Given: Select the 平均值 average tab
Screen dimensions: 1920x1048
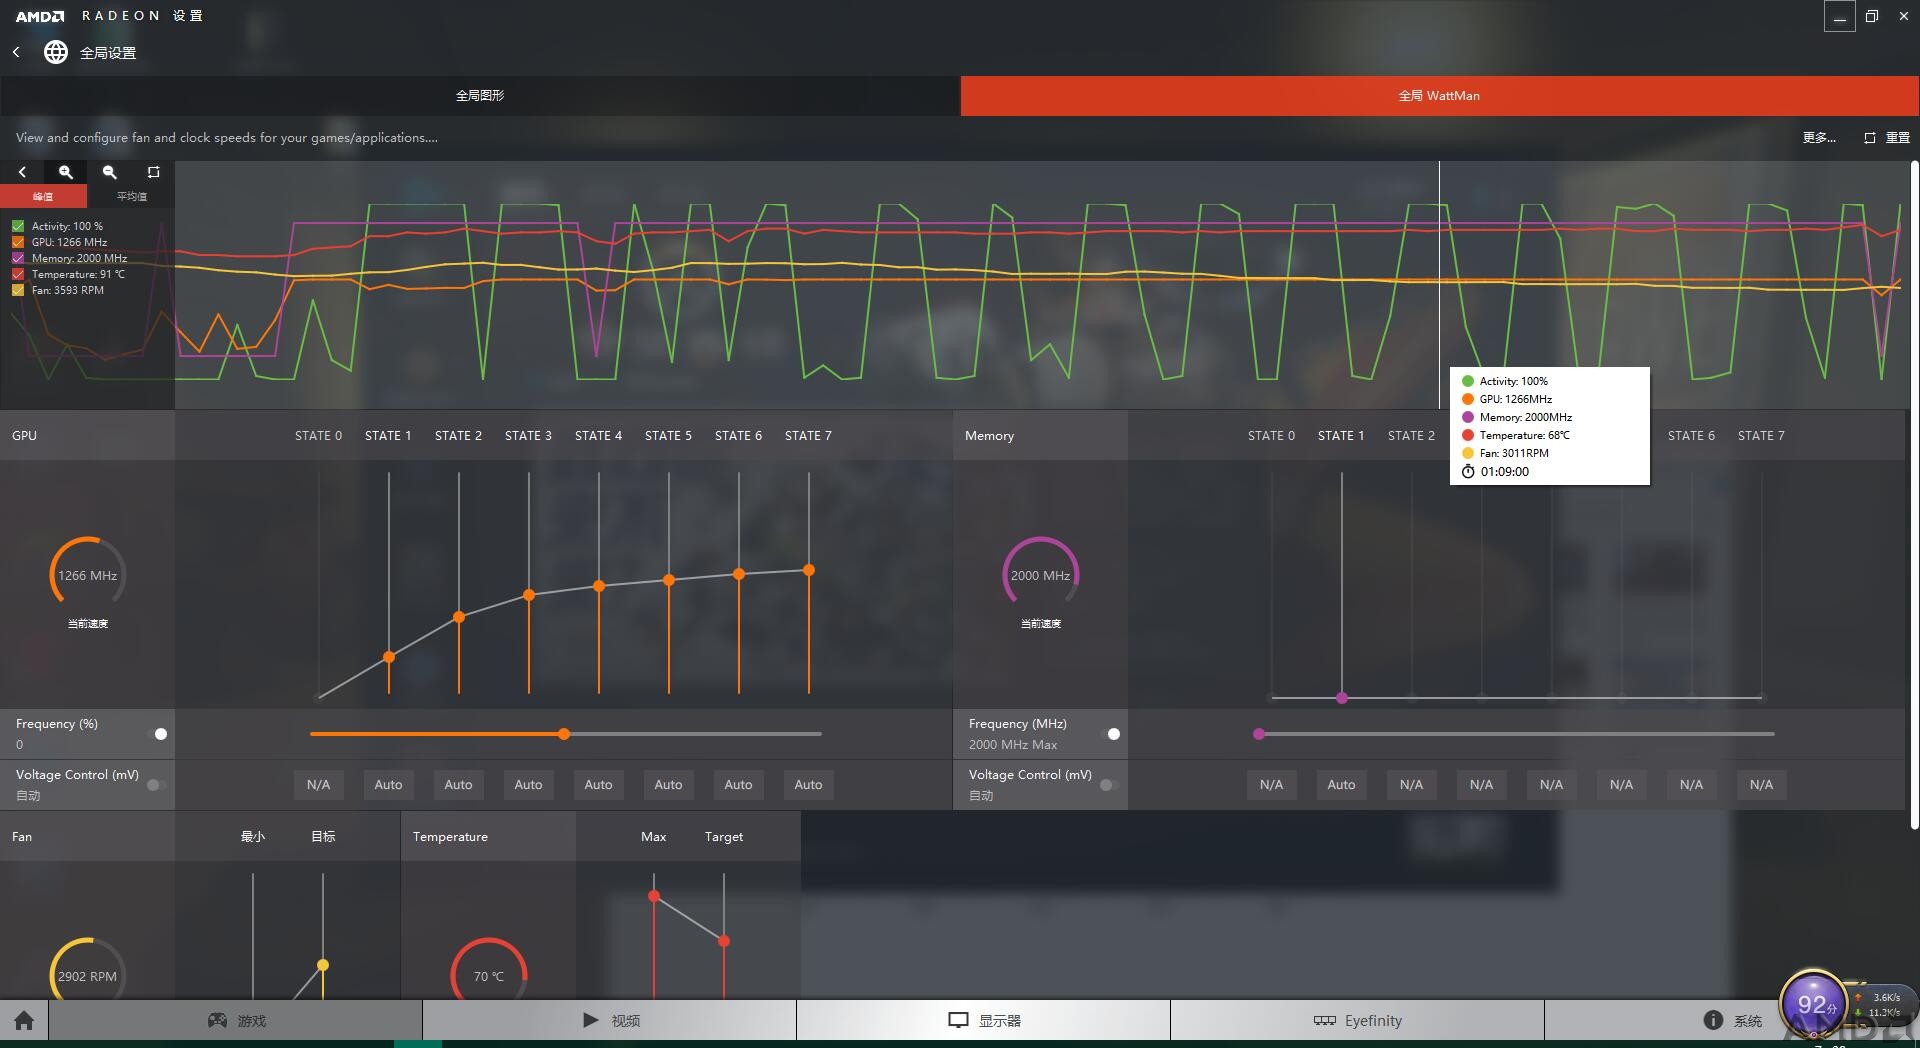Looking at the screenshot, I should coord(131,196).
